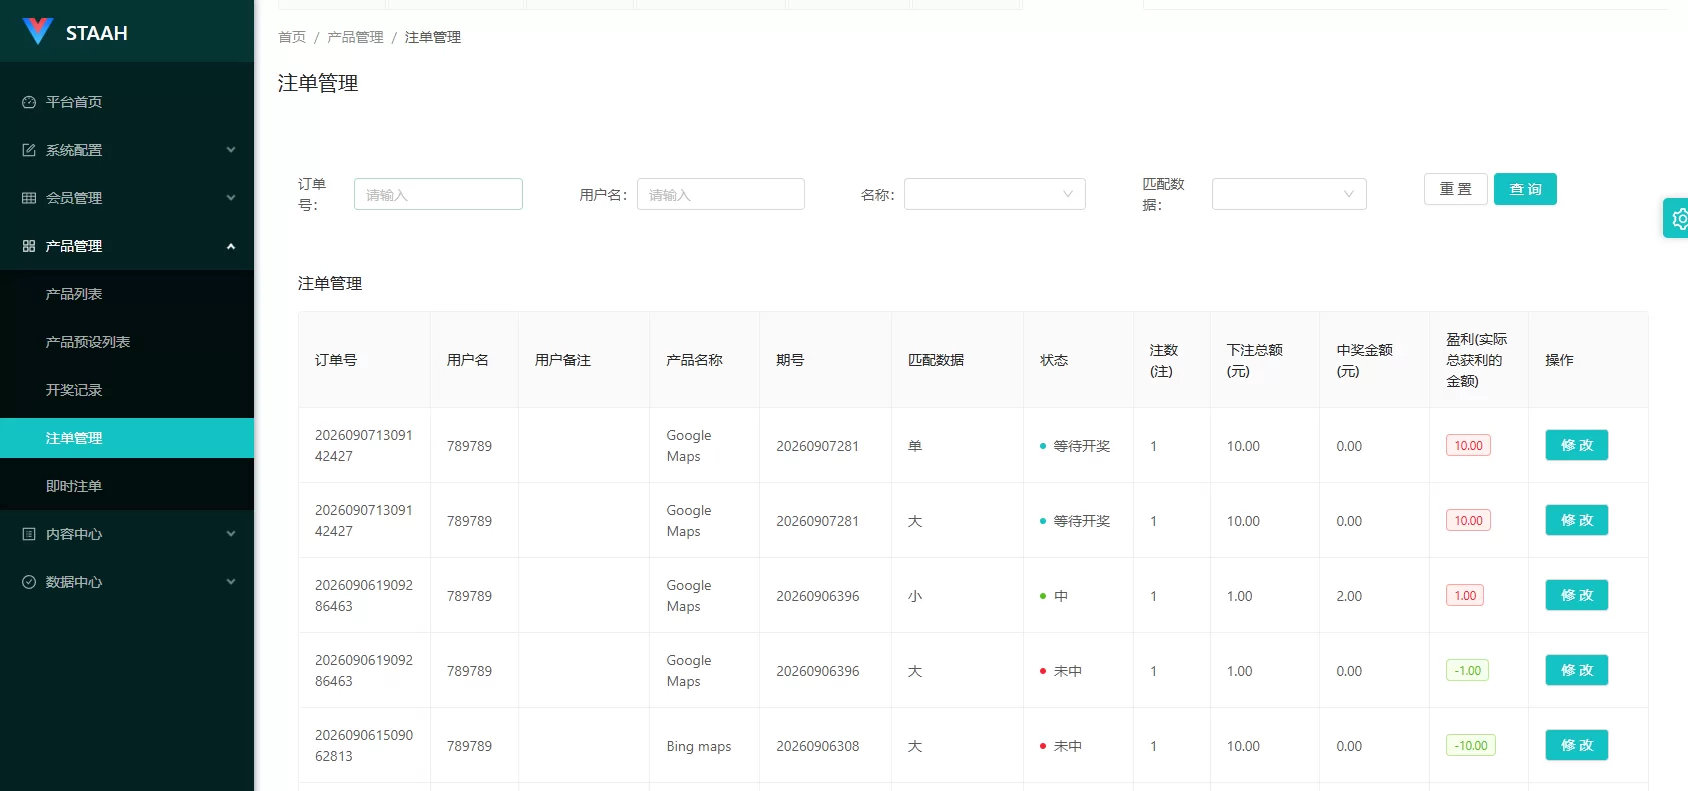Click order number 202609061509062813
Image resolution: width=1688 pixels, height=791 pixels.
click(364, 745)
